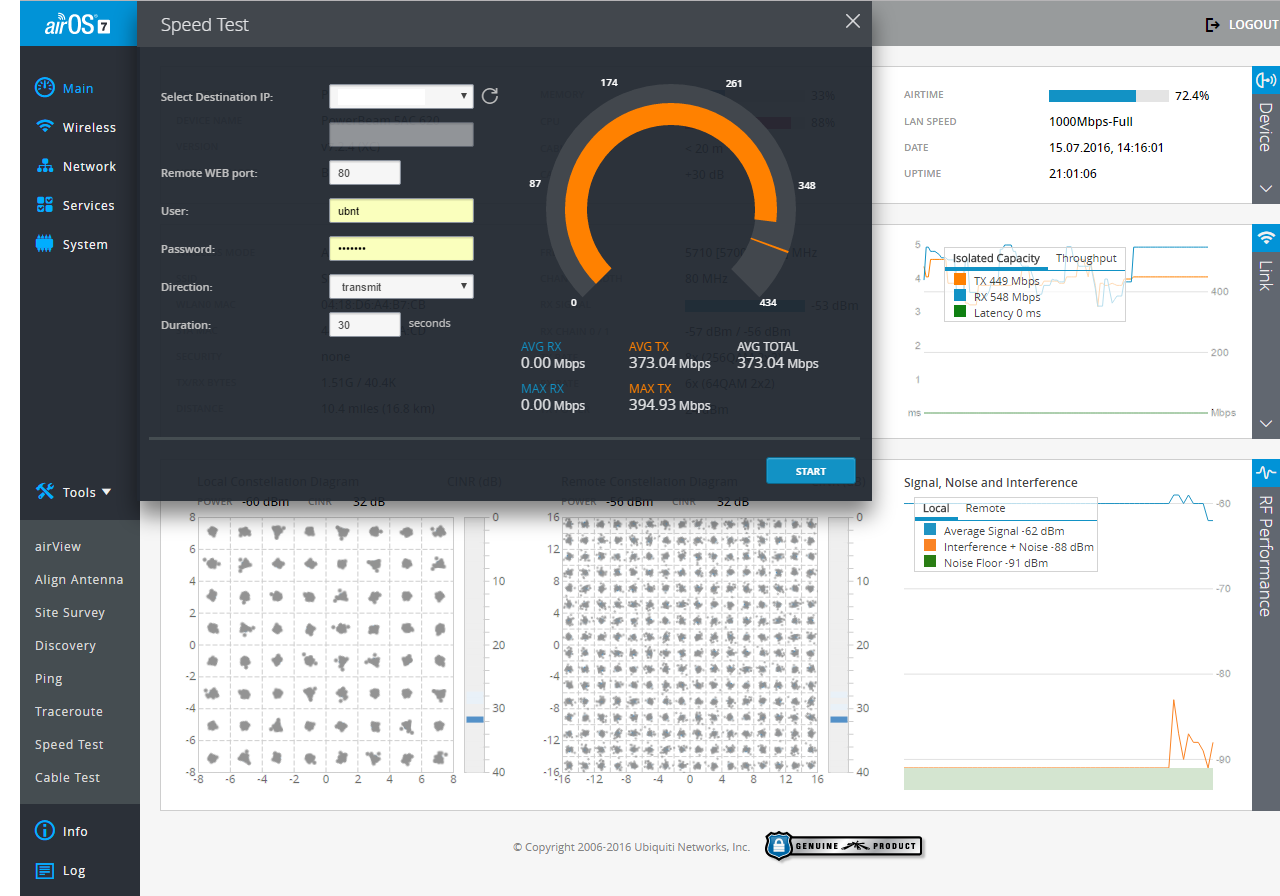Open the System chip icon
Screen dimensions: 1280x896
point(44,244)
